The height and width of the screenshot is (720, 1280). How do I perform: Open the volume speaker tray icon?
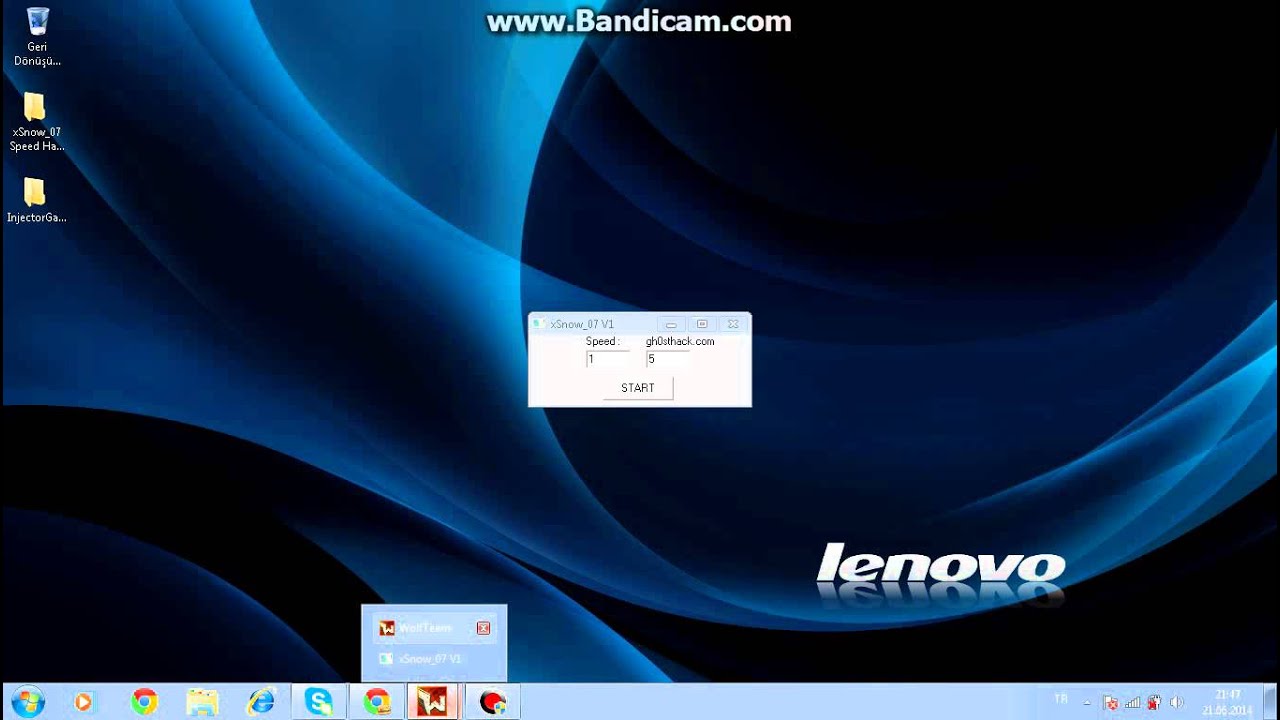click(x=1177, y=703)
